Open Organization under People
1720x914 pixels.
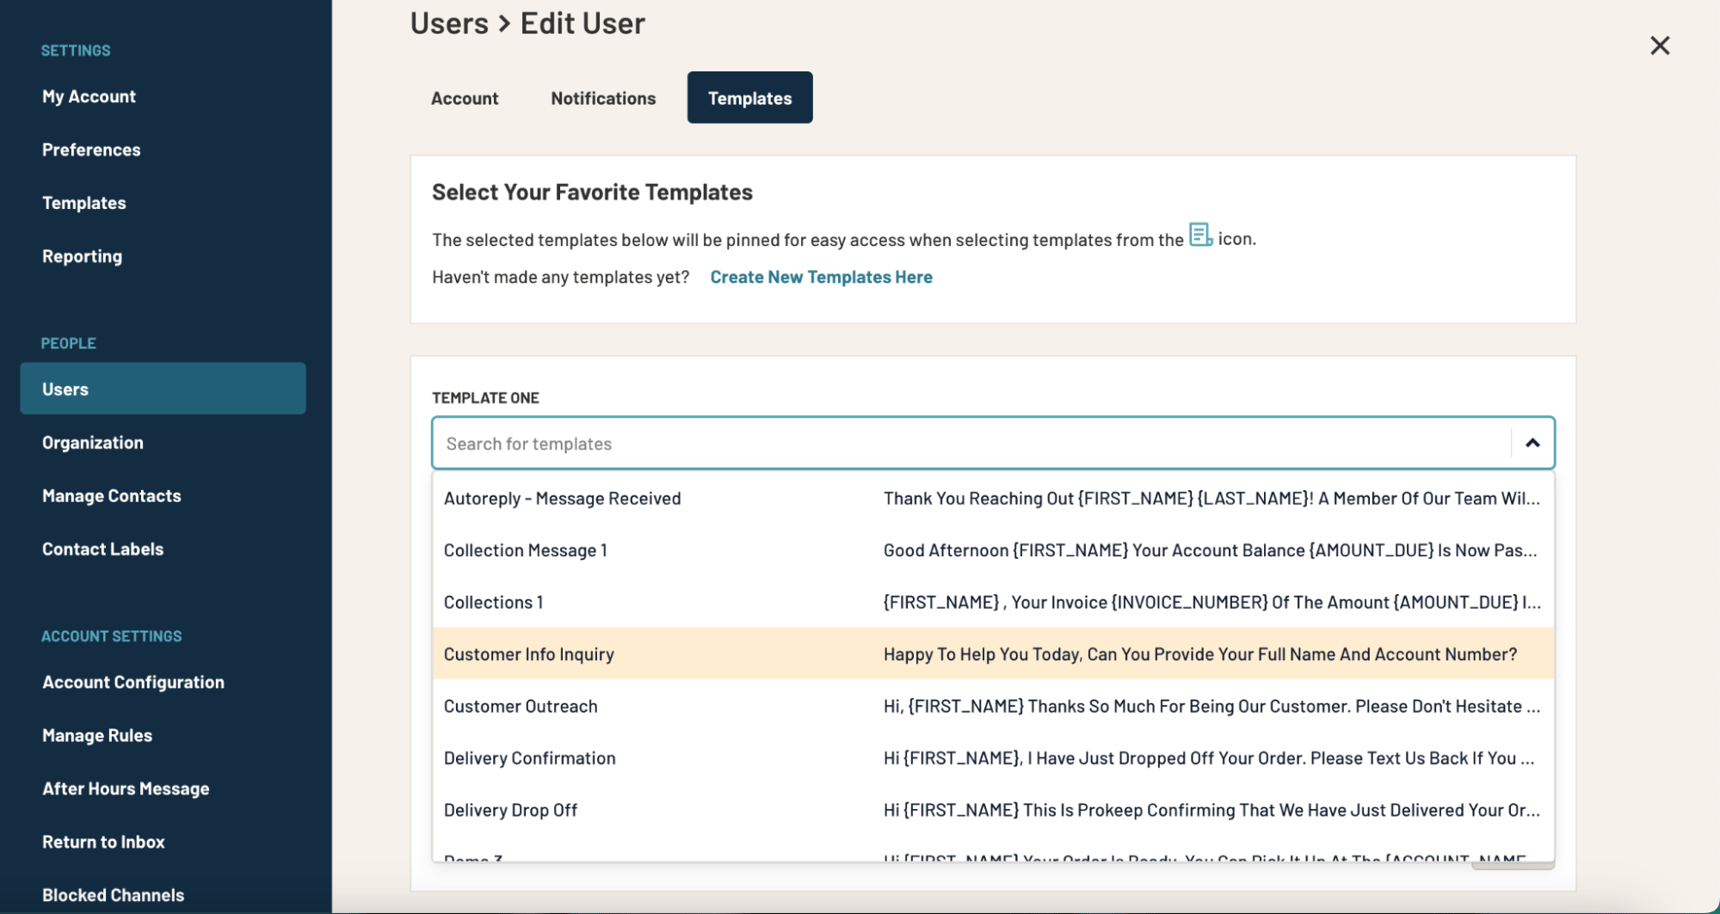pyautogui.click(x=92, y=442)
